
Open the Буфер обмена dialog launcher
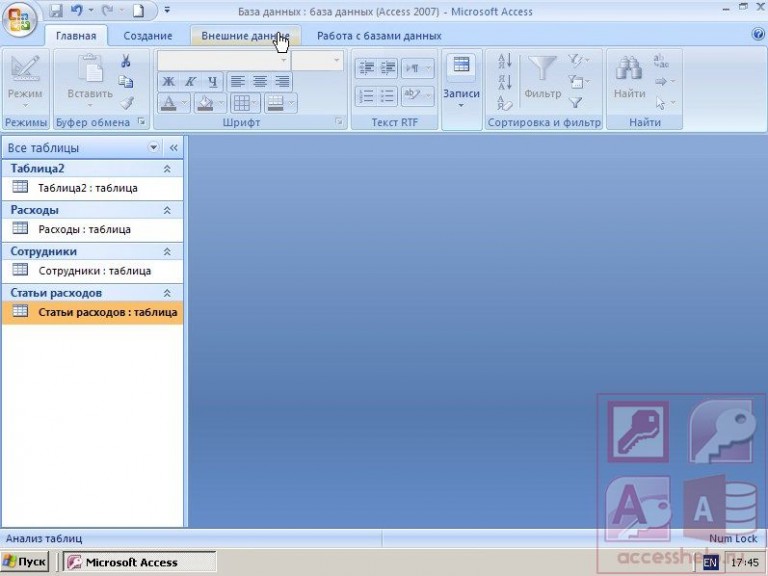click(142, 121)
